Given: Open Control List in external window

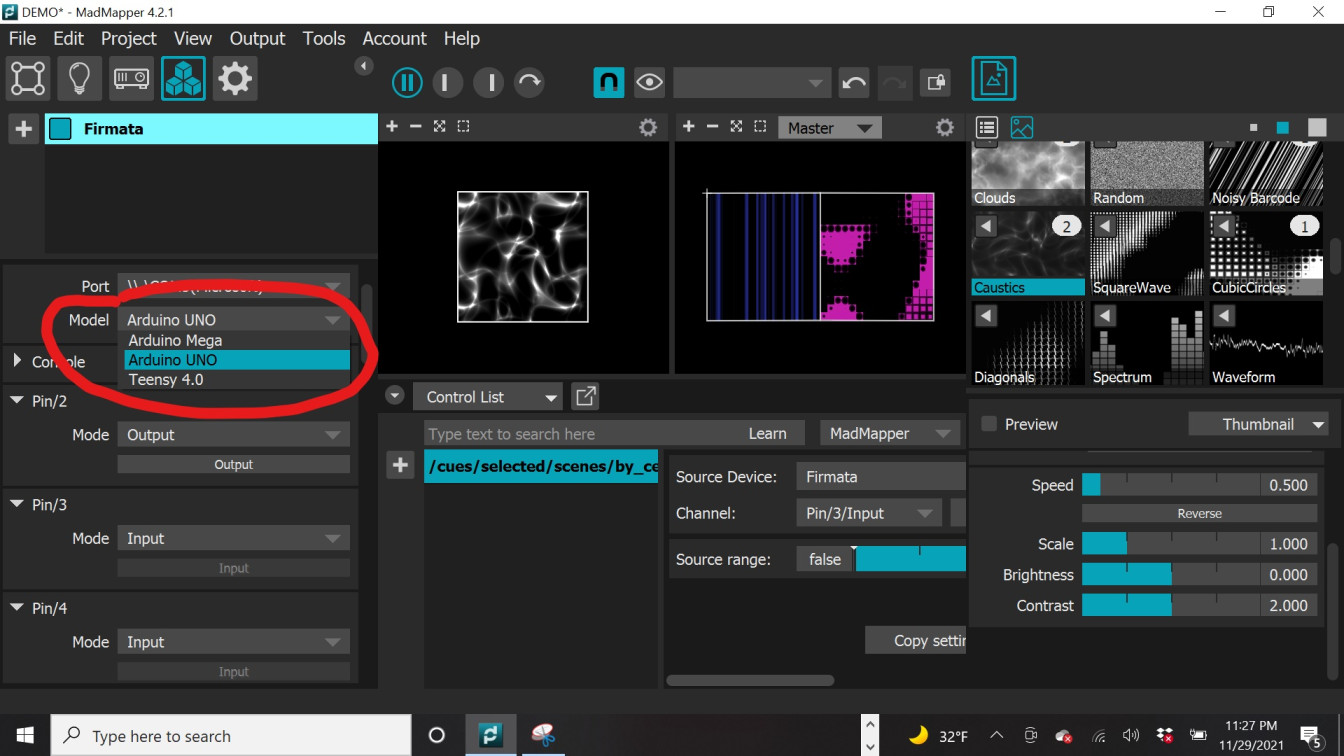Looking at the screenshot, I should click(x=585, y=397).
